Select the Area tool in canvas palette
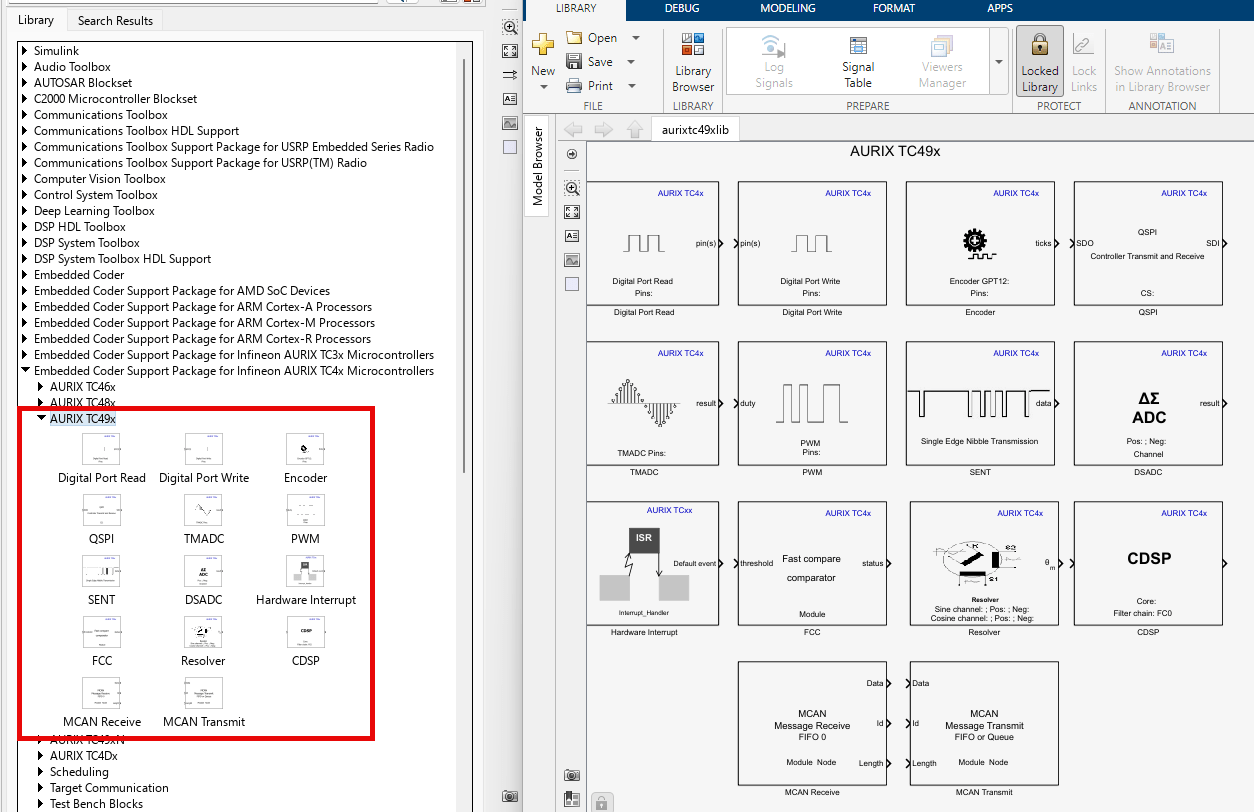The height and width of the screenshot is (812, 1254). pos(572,284)
